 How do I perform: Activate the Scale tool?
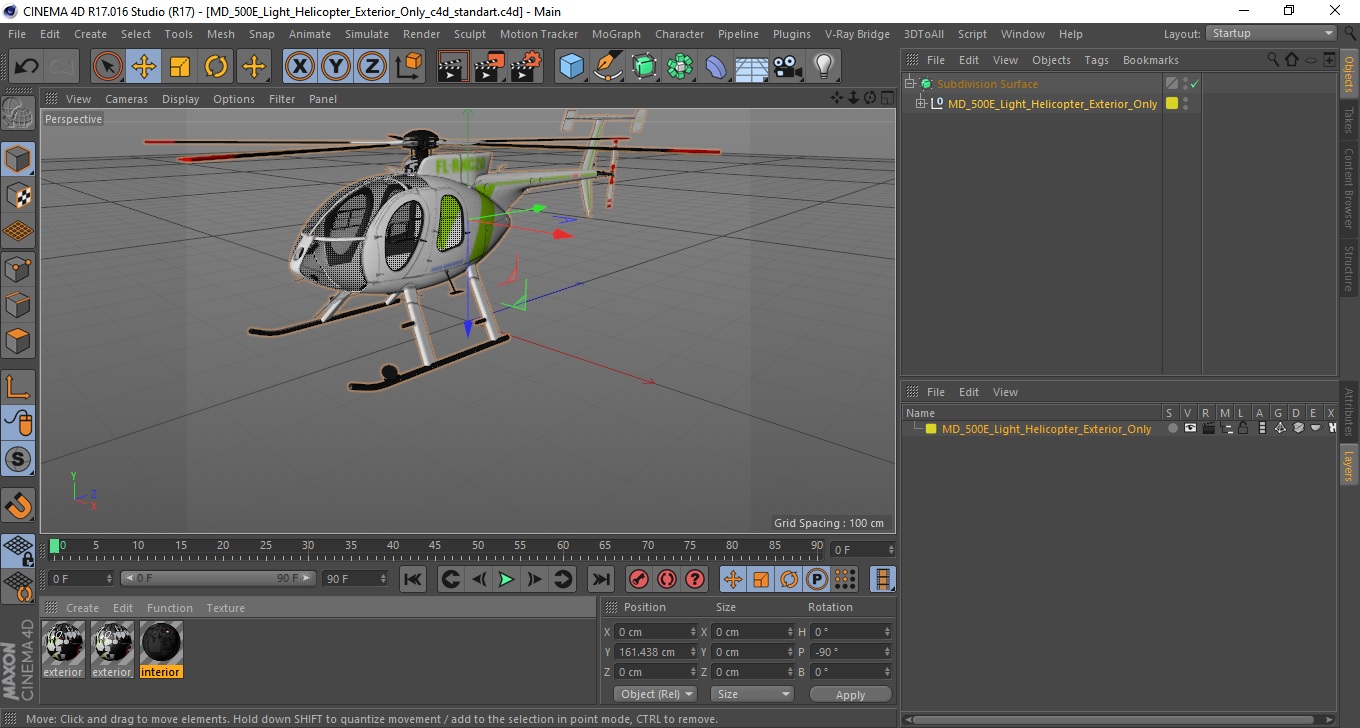[180, 67]
